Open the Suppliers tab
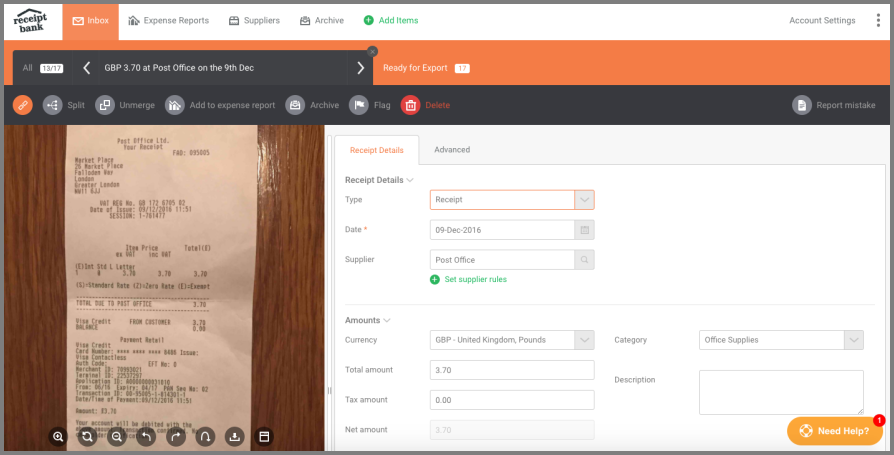The height and width of the screenshot is (455, 894). [254, 21]
